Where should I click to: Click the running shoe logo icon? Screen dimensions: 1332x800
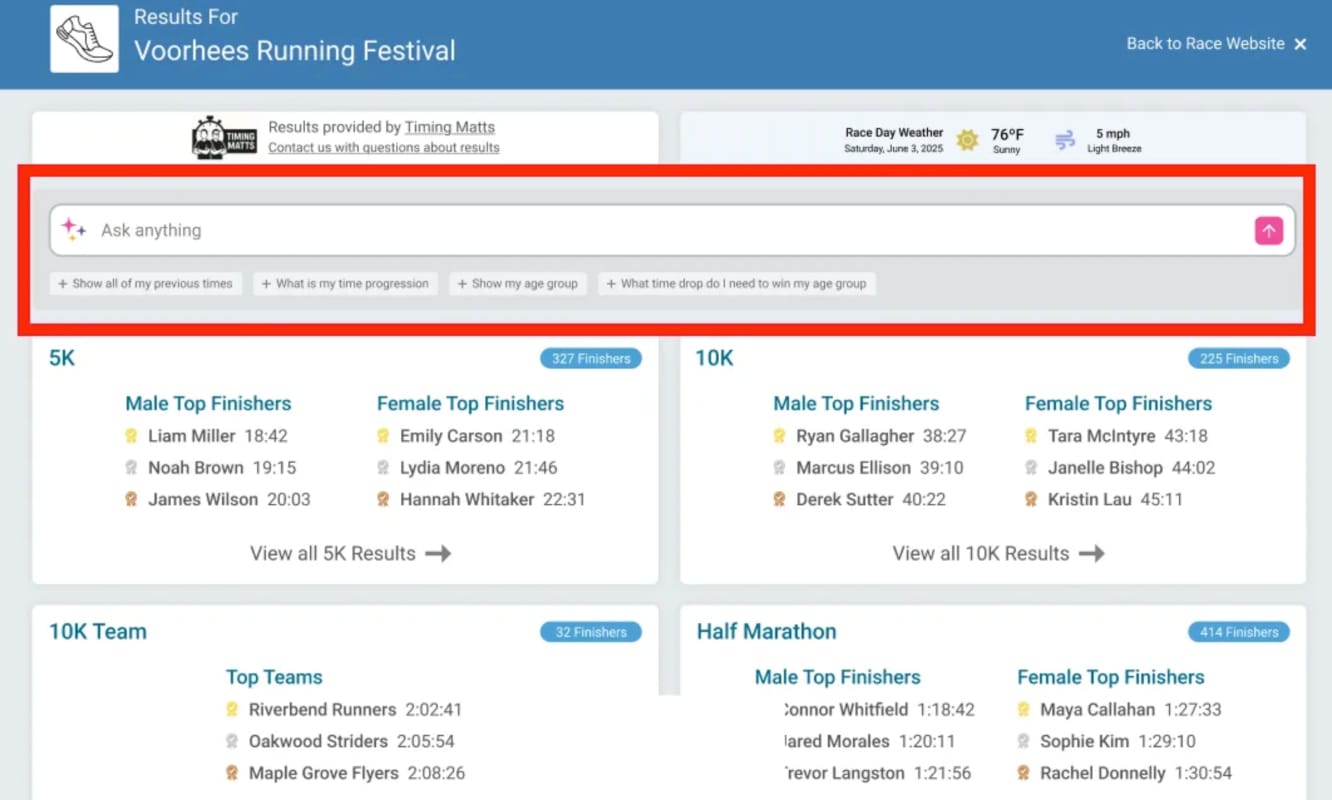84,38
